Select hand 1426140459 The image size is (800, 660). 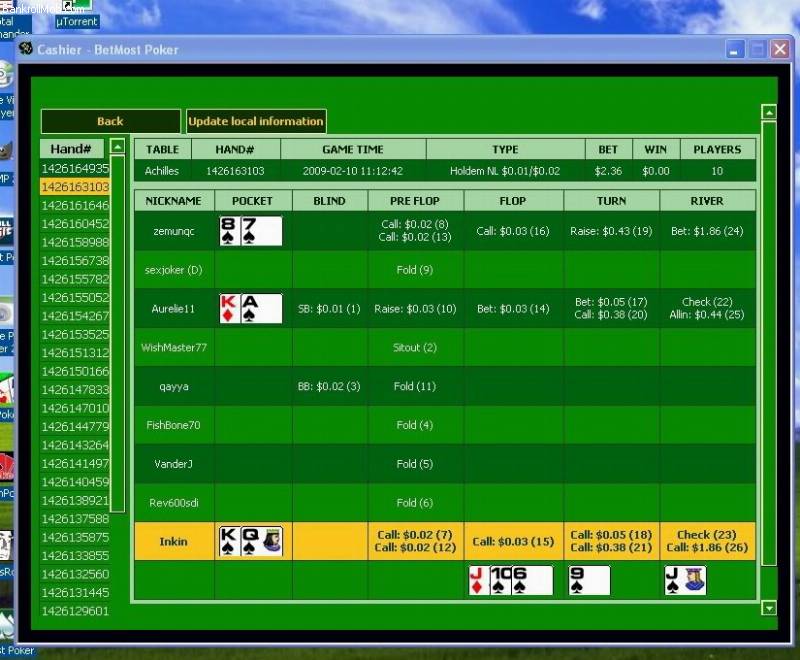click(75, 482)
